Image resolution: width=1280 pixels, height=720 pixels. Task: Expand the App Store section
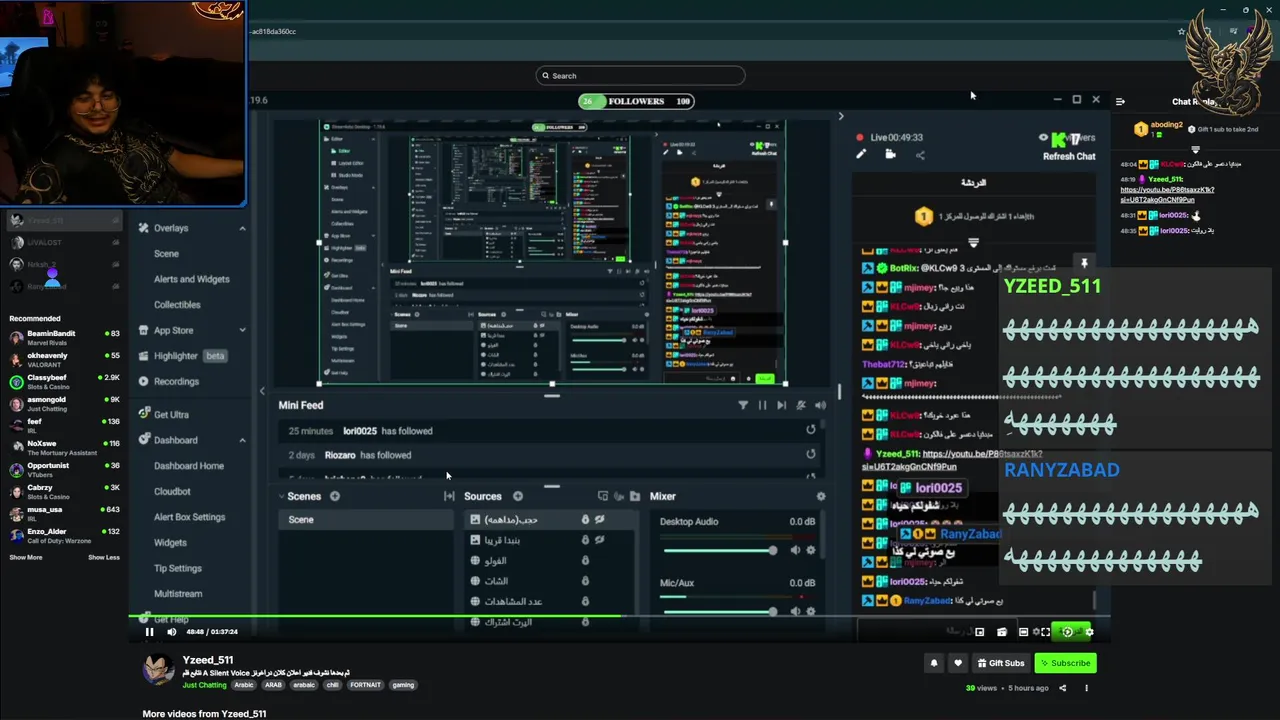242,330
